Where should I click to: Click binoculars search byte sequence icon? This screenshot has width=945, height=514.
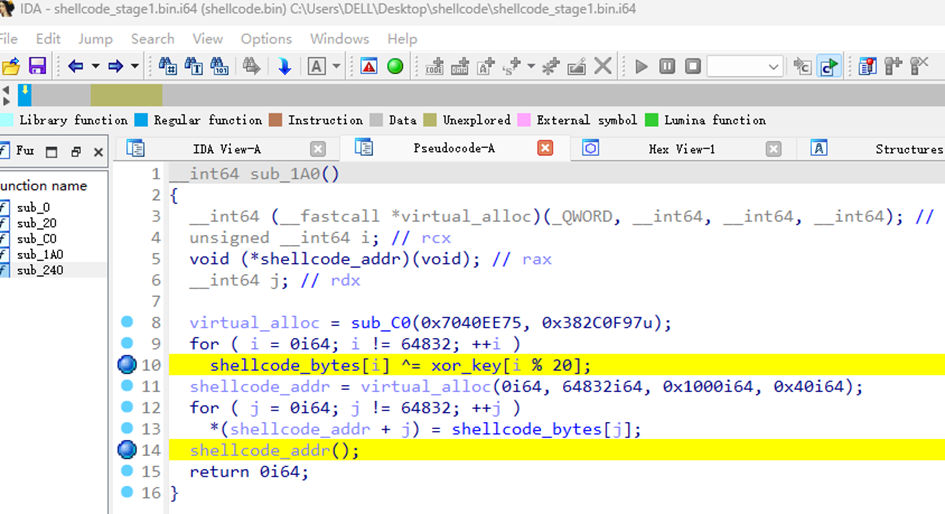point(219,66)
